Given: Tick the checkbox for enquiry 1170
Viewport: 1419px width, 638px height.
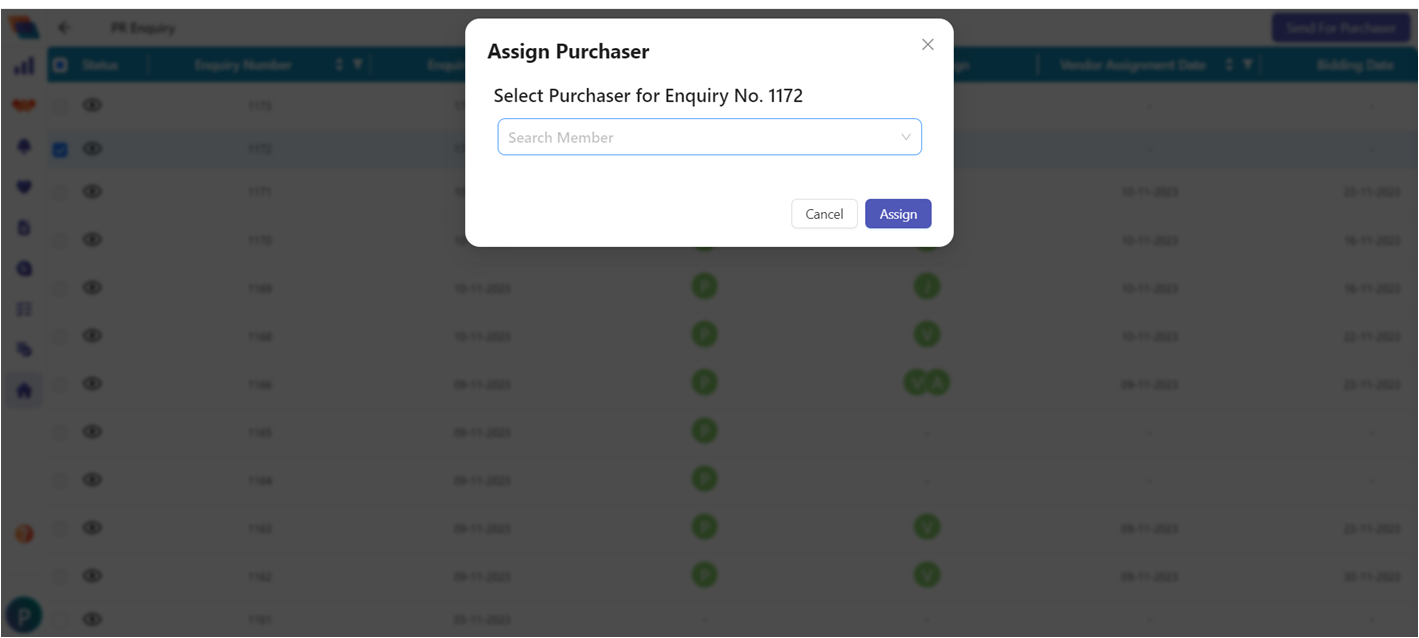Looking at the screenshot, I should tap(60, 240).
